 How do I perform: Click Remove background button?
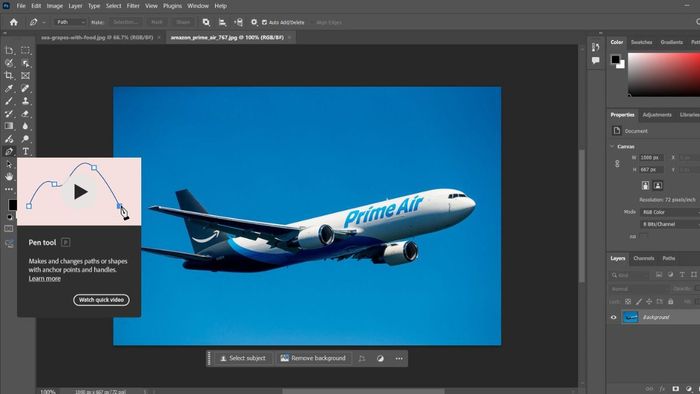click(313, 358)
